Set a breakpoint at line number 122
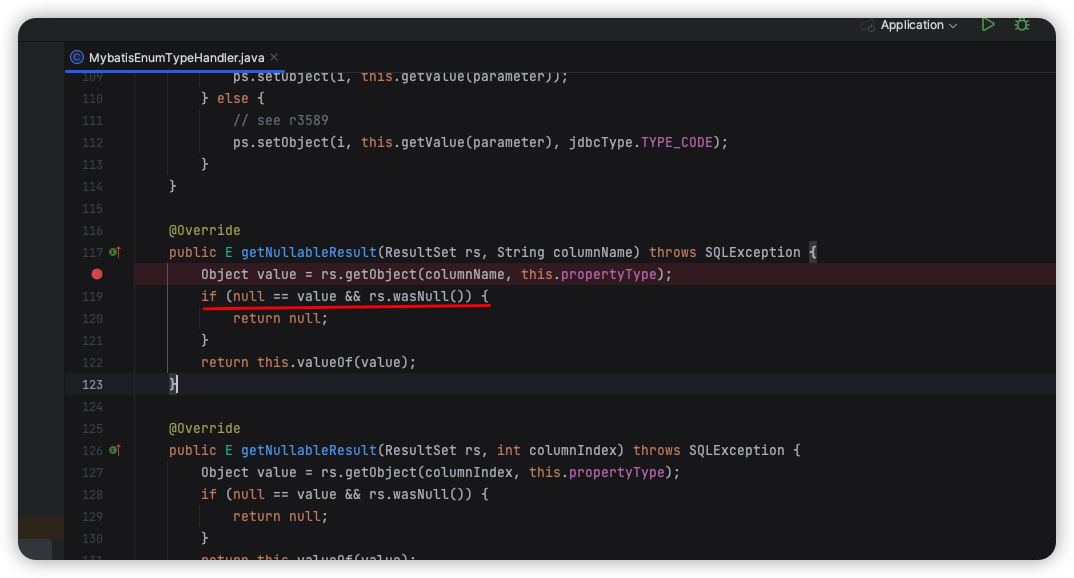Image resolution: width=1074 pixels, height=578 pixels. tap(93, 362)
